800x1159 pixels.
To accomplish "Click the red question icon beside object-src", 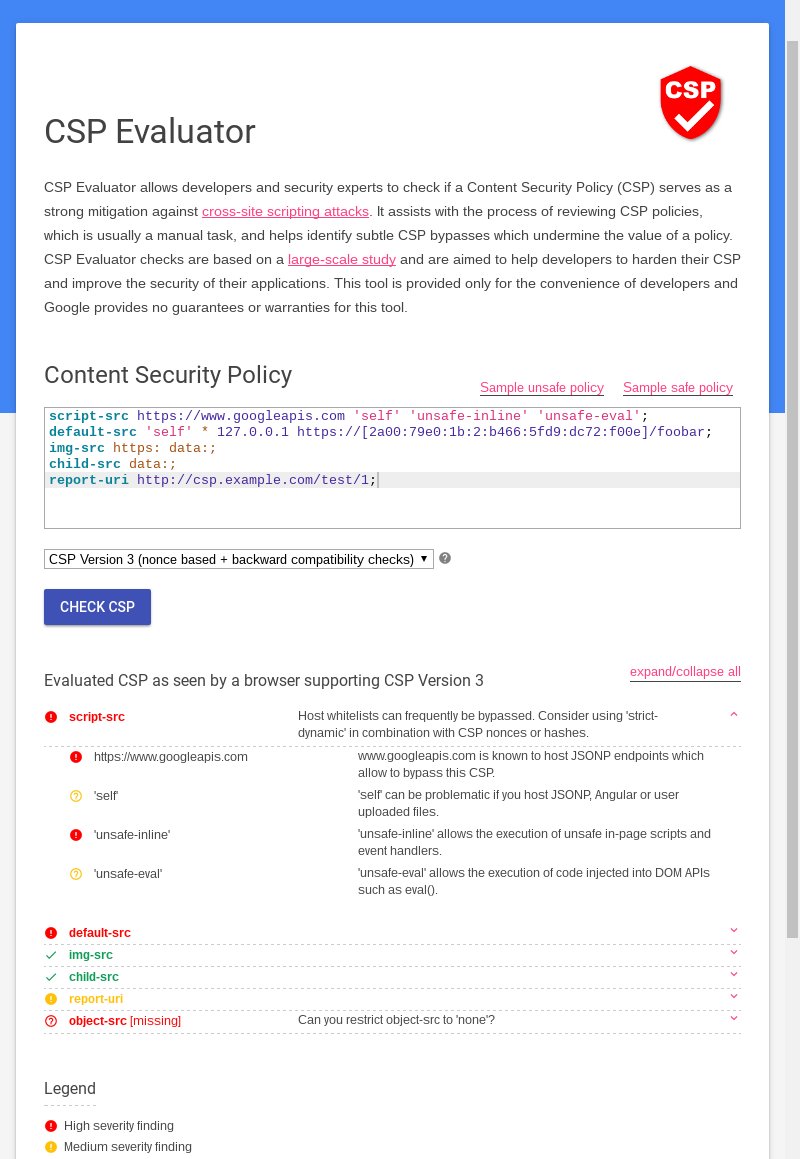I will 51,1021.
